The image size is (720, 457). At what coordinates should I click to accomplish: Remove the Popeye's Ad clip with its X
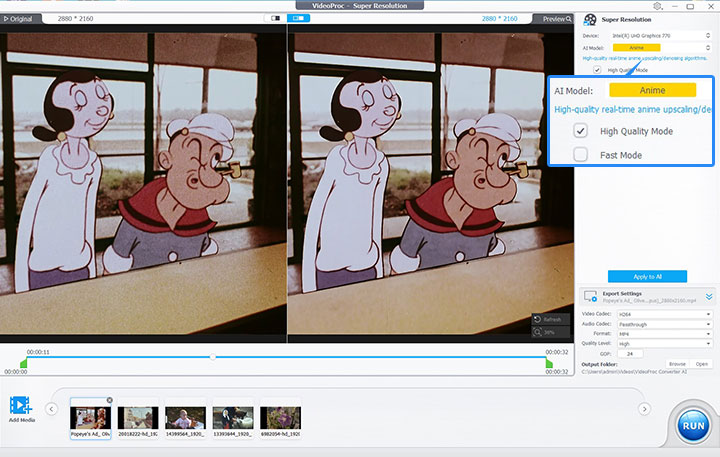pyautogui.click(x=109, y=401)
